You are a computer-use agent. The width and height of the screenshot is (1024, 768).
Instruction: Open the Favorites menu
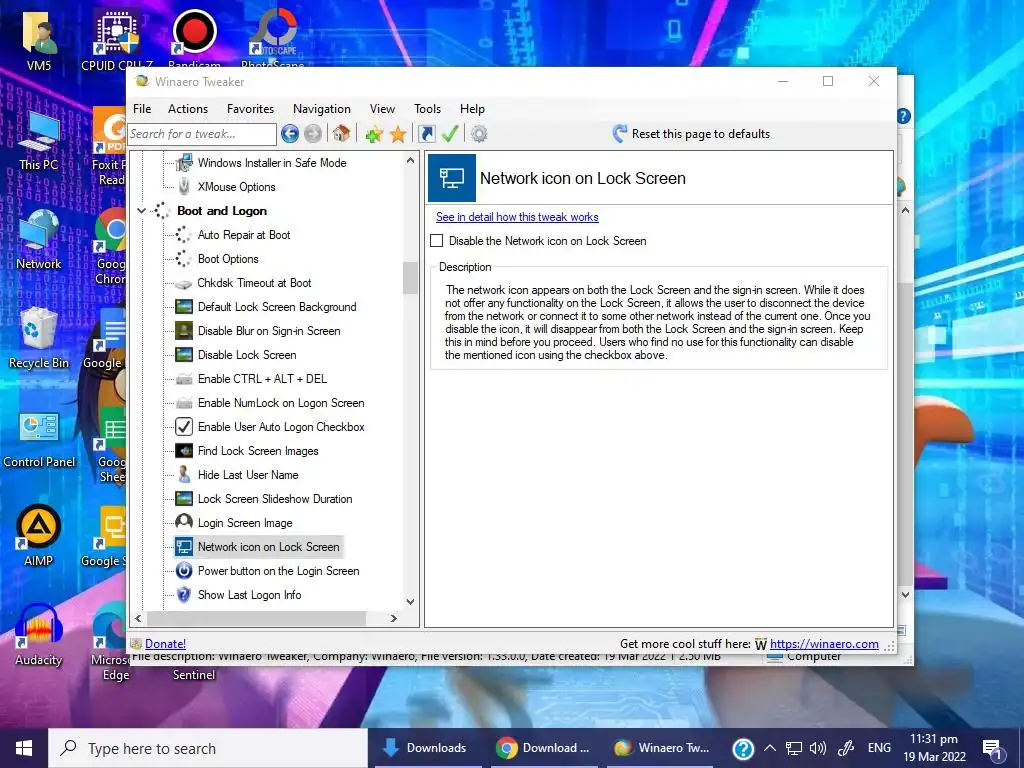250,109
